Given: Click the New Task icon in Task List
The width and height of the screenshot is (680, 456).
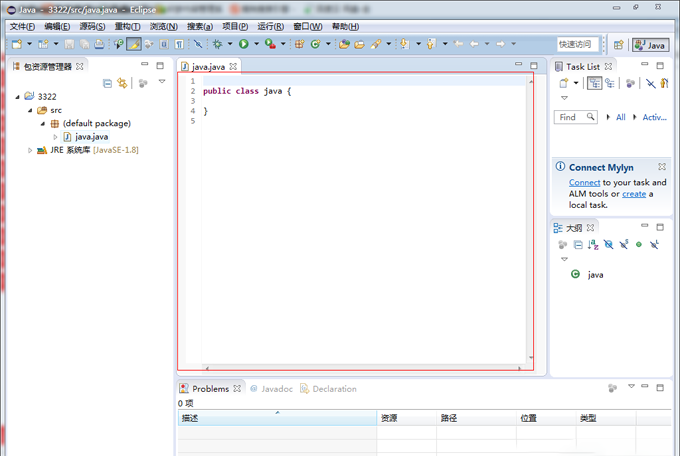Looking at the screenshot, I should 564,84.
